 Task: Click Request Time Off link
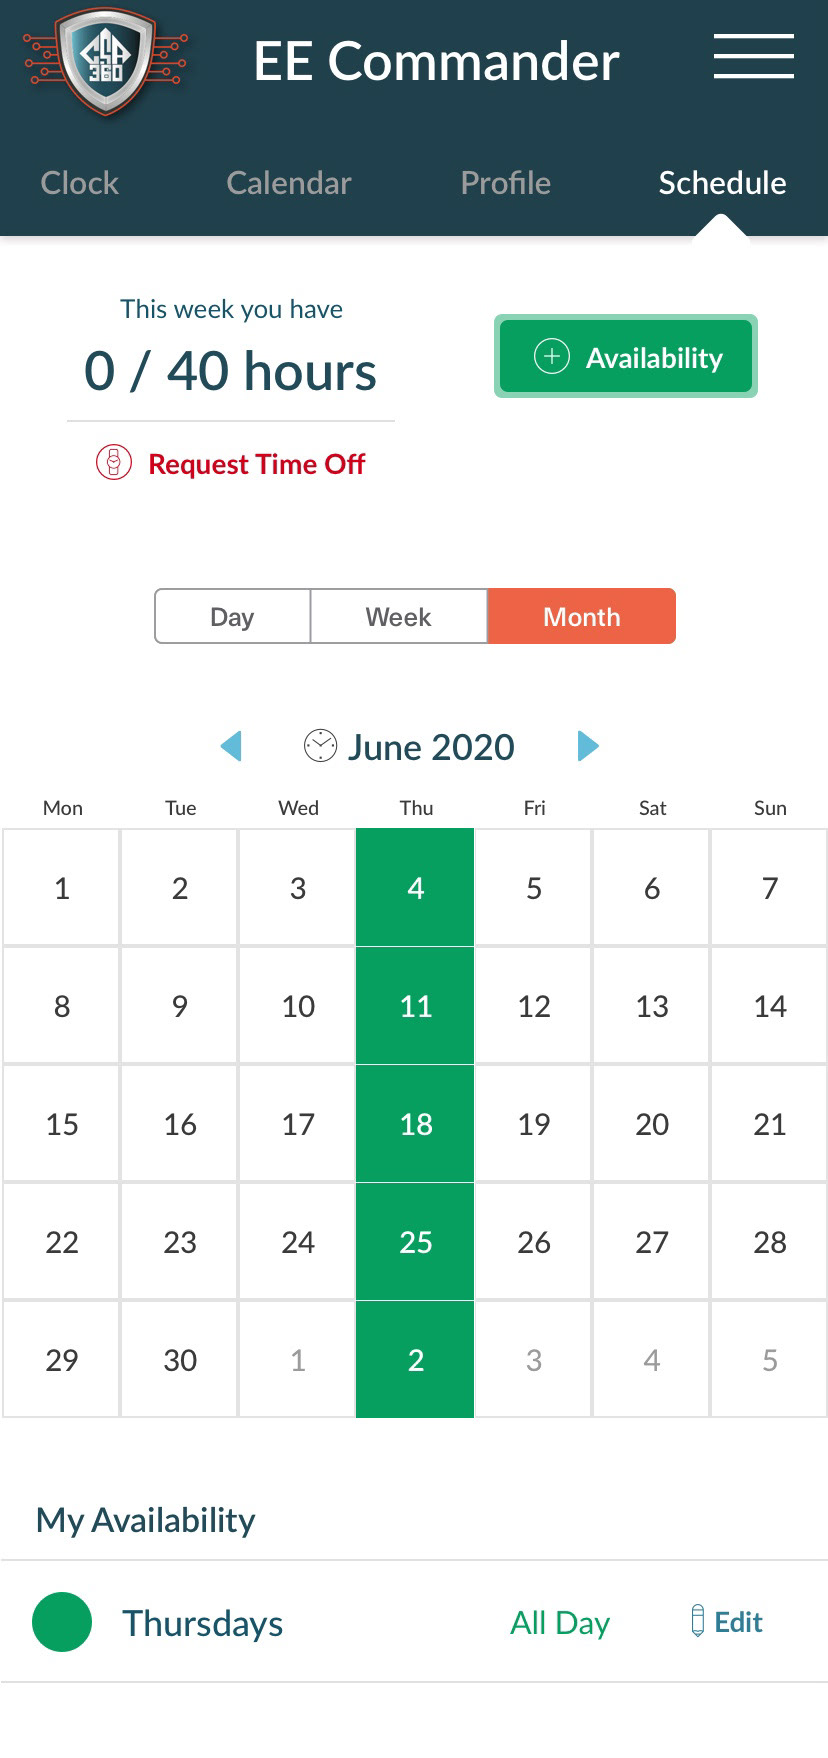pos(257,464)
